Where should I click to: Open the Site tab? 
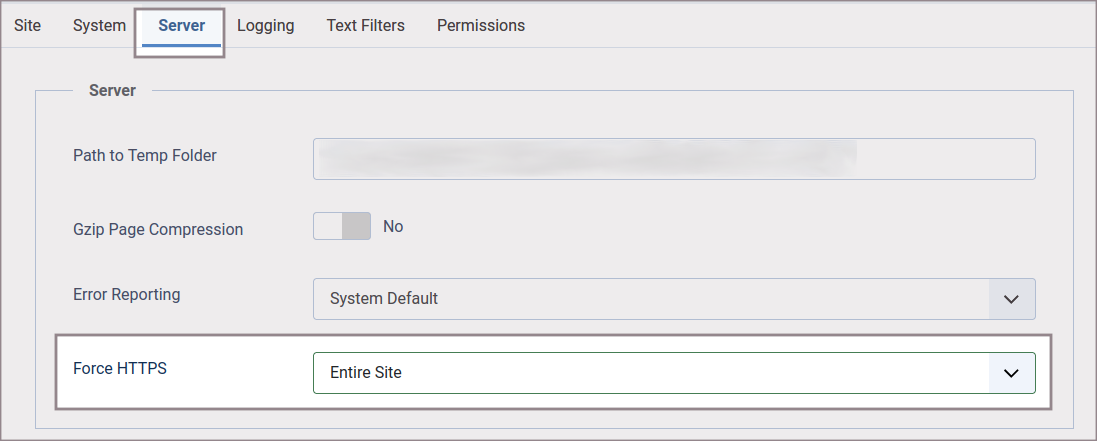tap(27, 25)
